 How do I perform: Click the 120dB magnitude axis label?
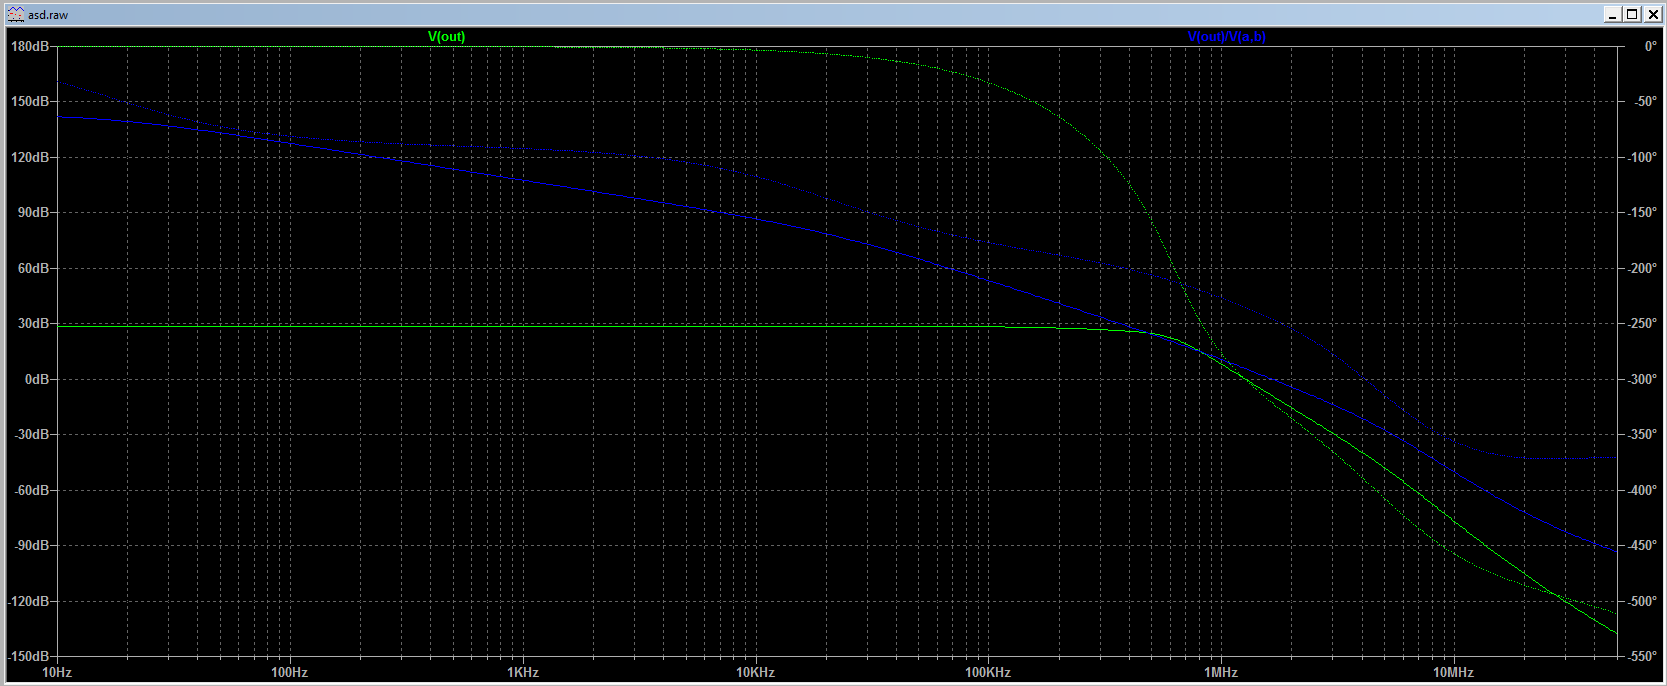click(x=30, y=158)
